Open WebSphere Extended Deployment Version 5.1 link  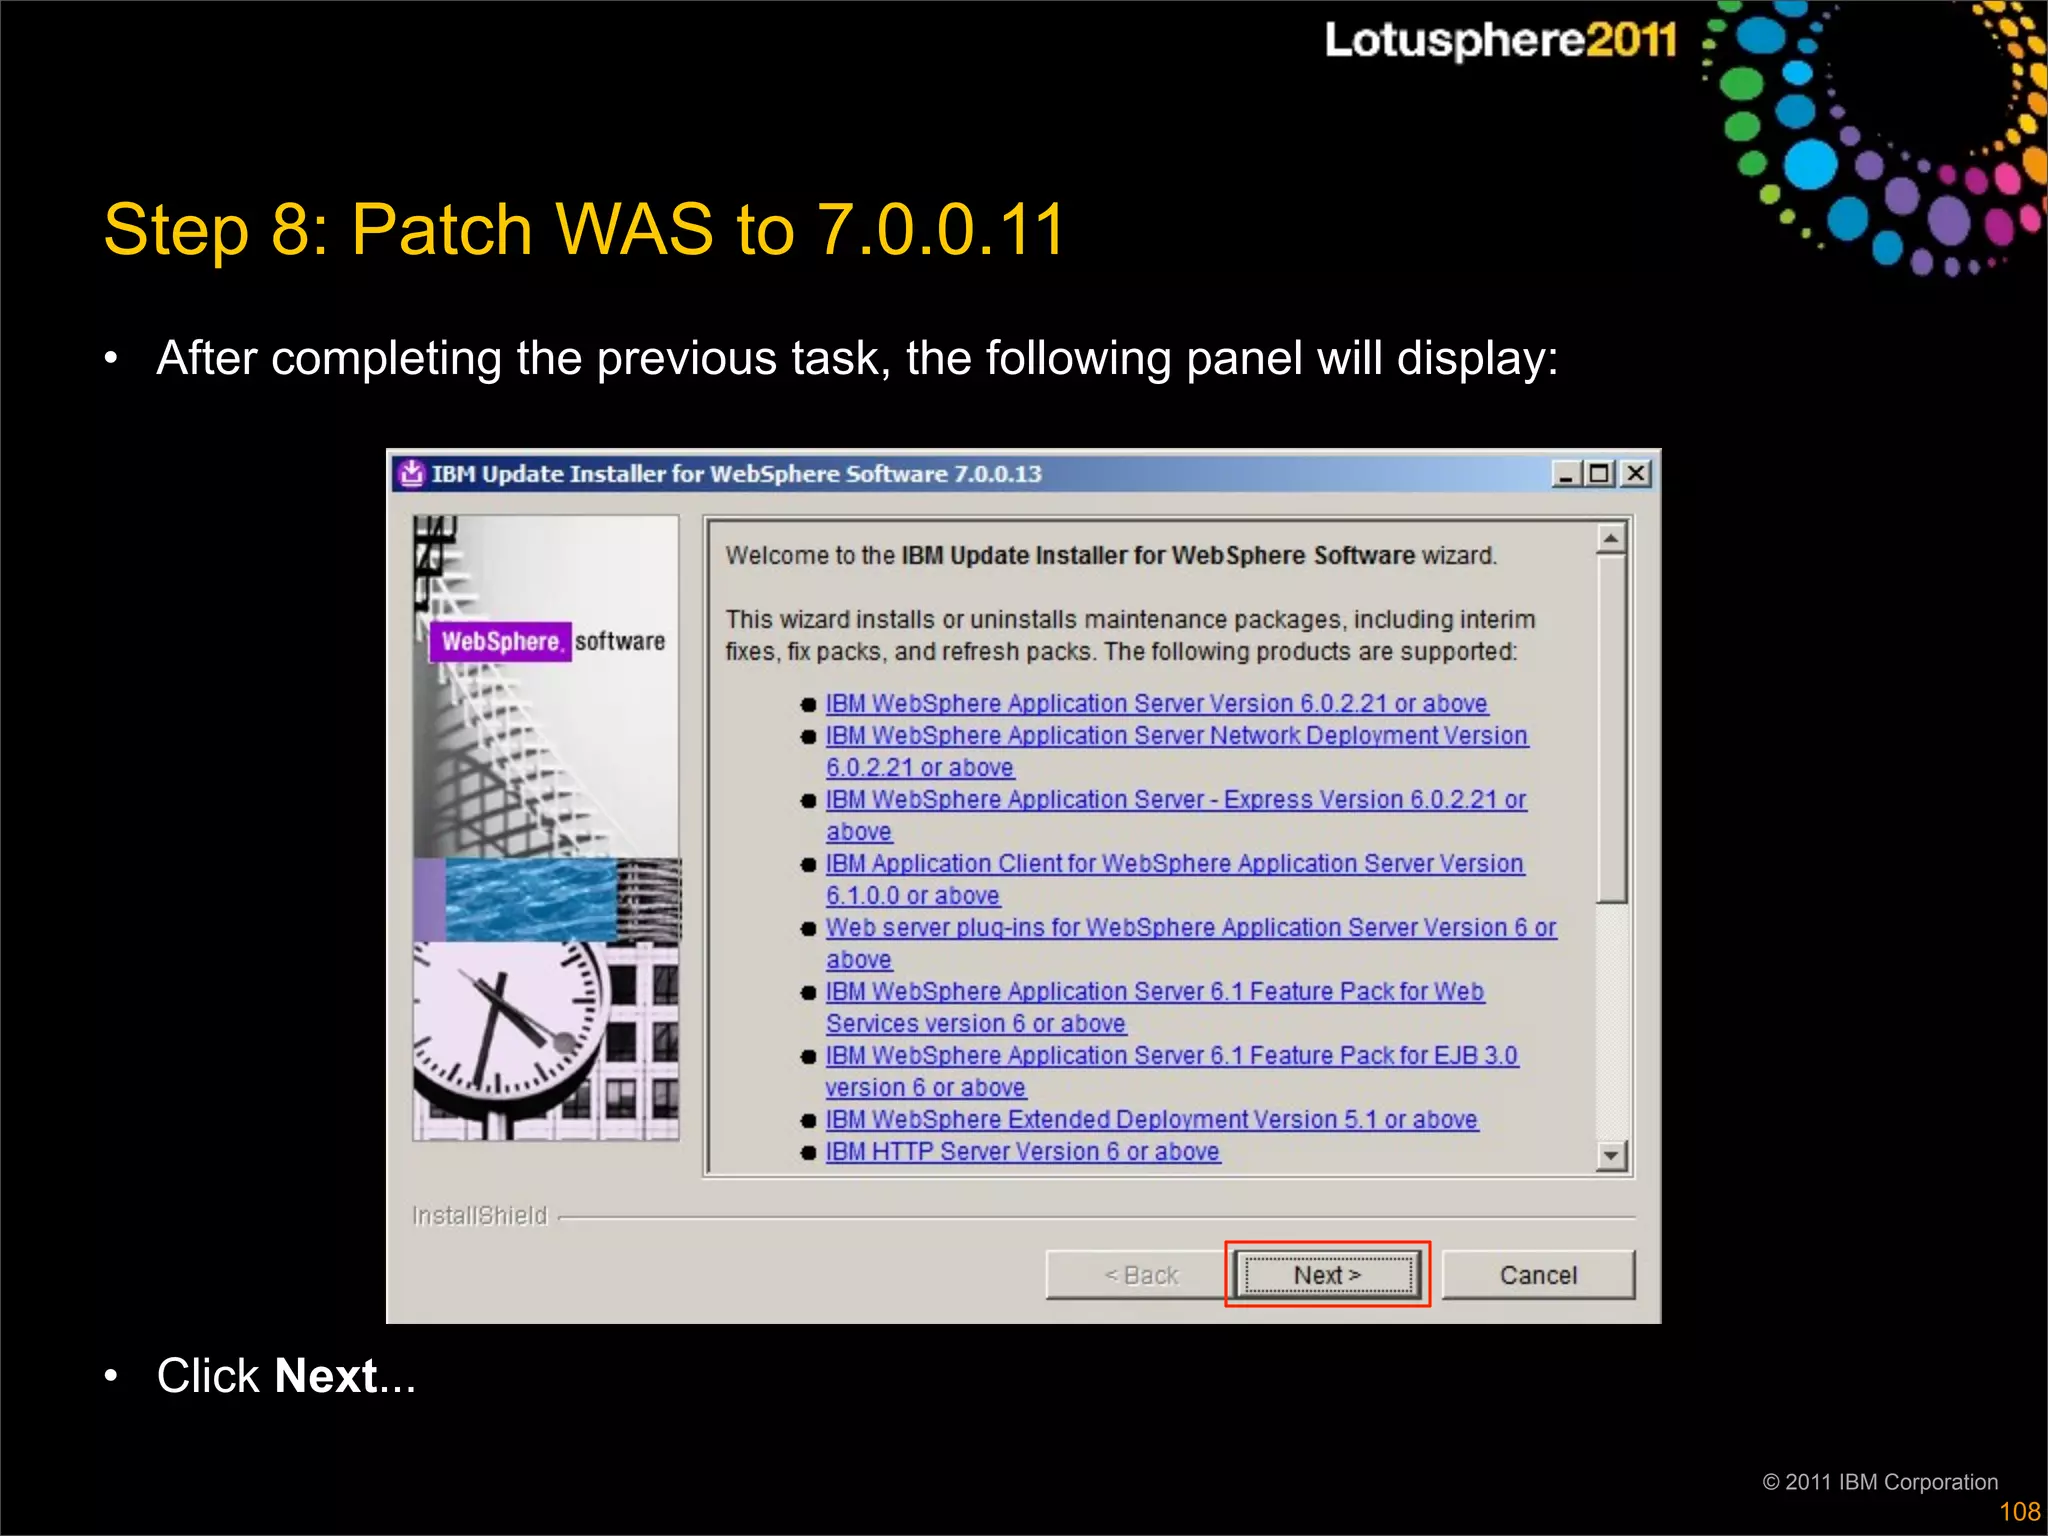[x=1151, y=1120]
